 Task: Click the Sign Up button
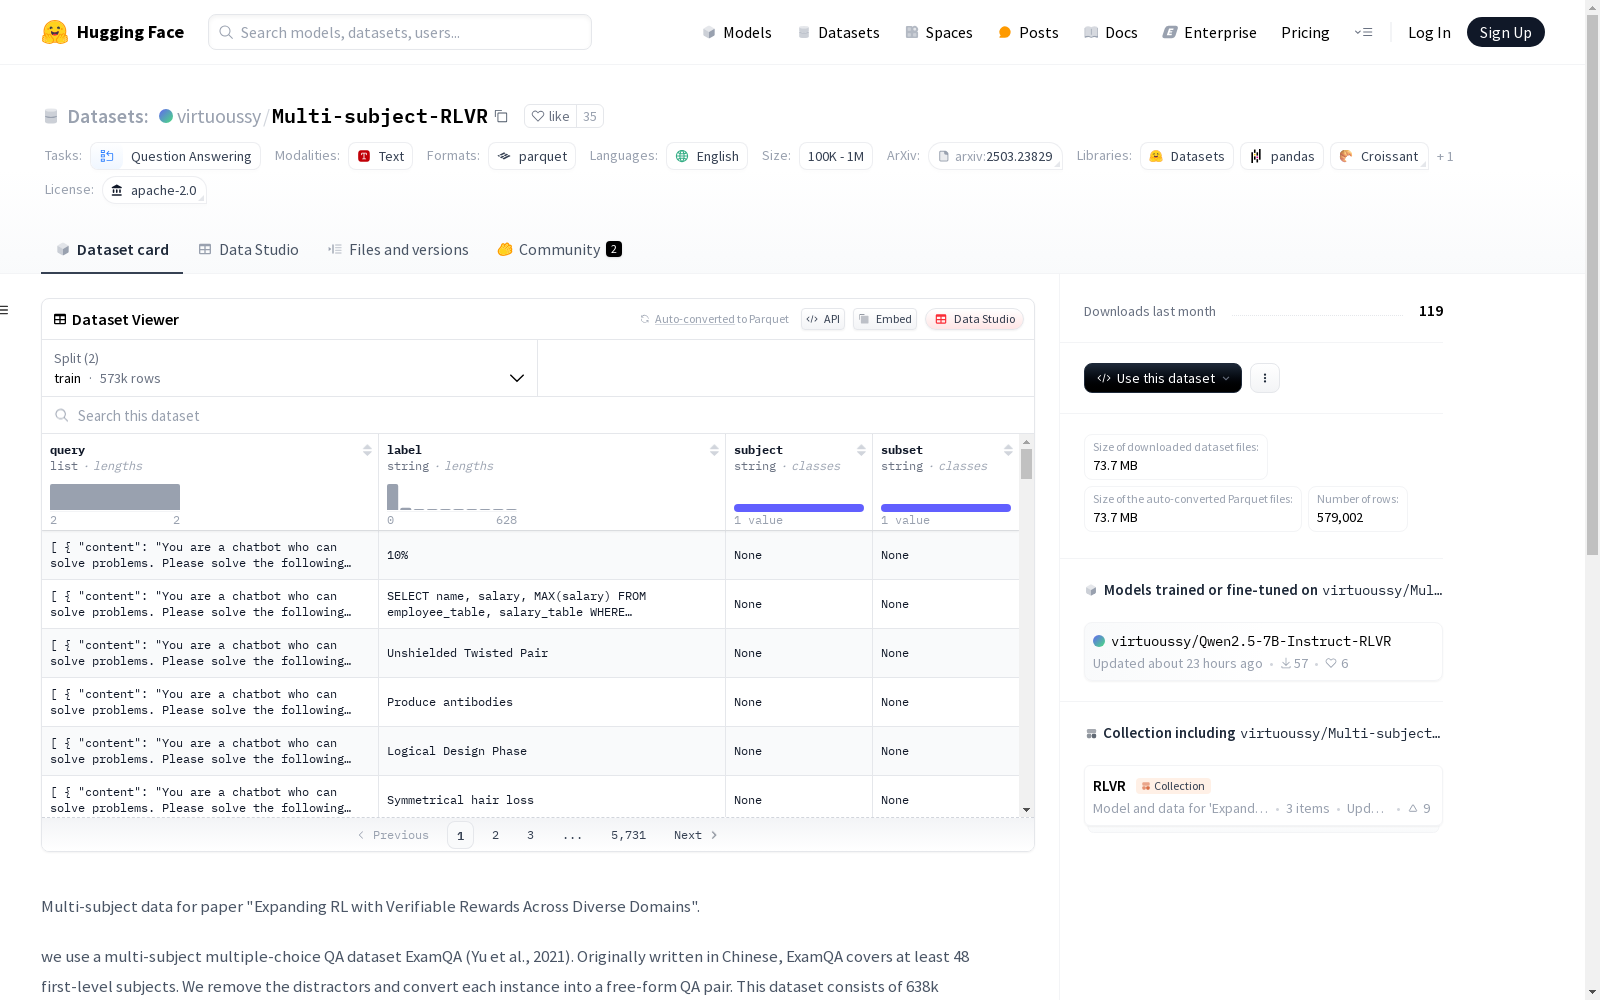tap(1505, 32)
